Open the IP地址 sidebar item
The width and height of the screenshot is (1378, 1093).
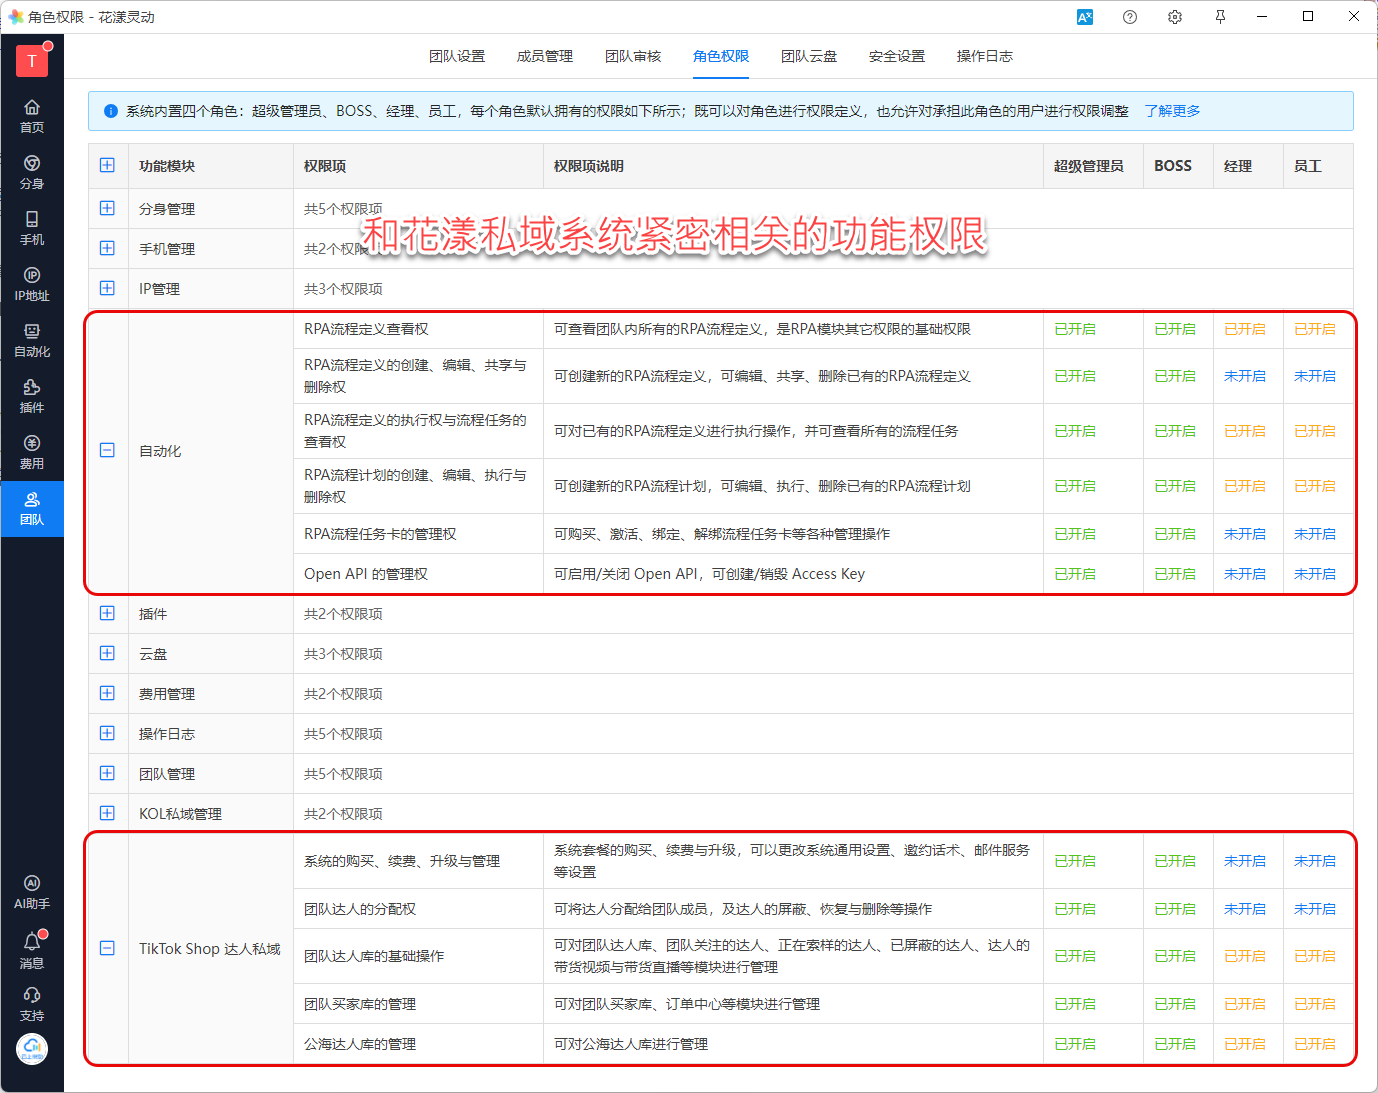(32, 284)
